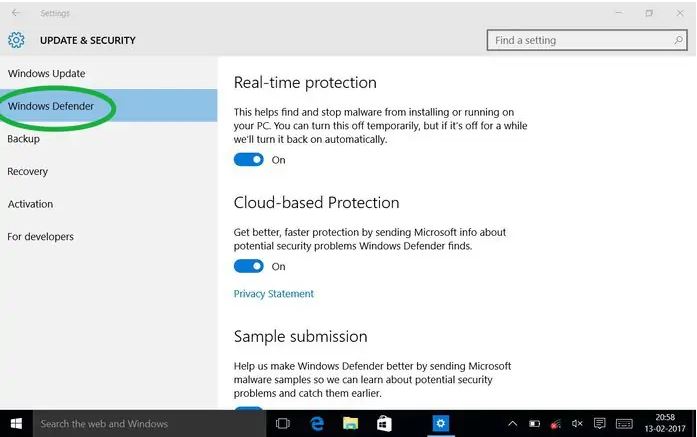Click the muted volume icon in tray
Viewport: 697px width, 437px height.
click(577, 424)
